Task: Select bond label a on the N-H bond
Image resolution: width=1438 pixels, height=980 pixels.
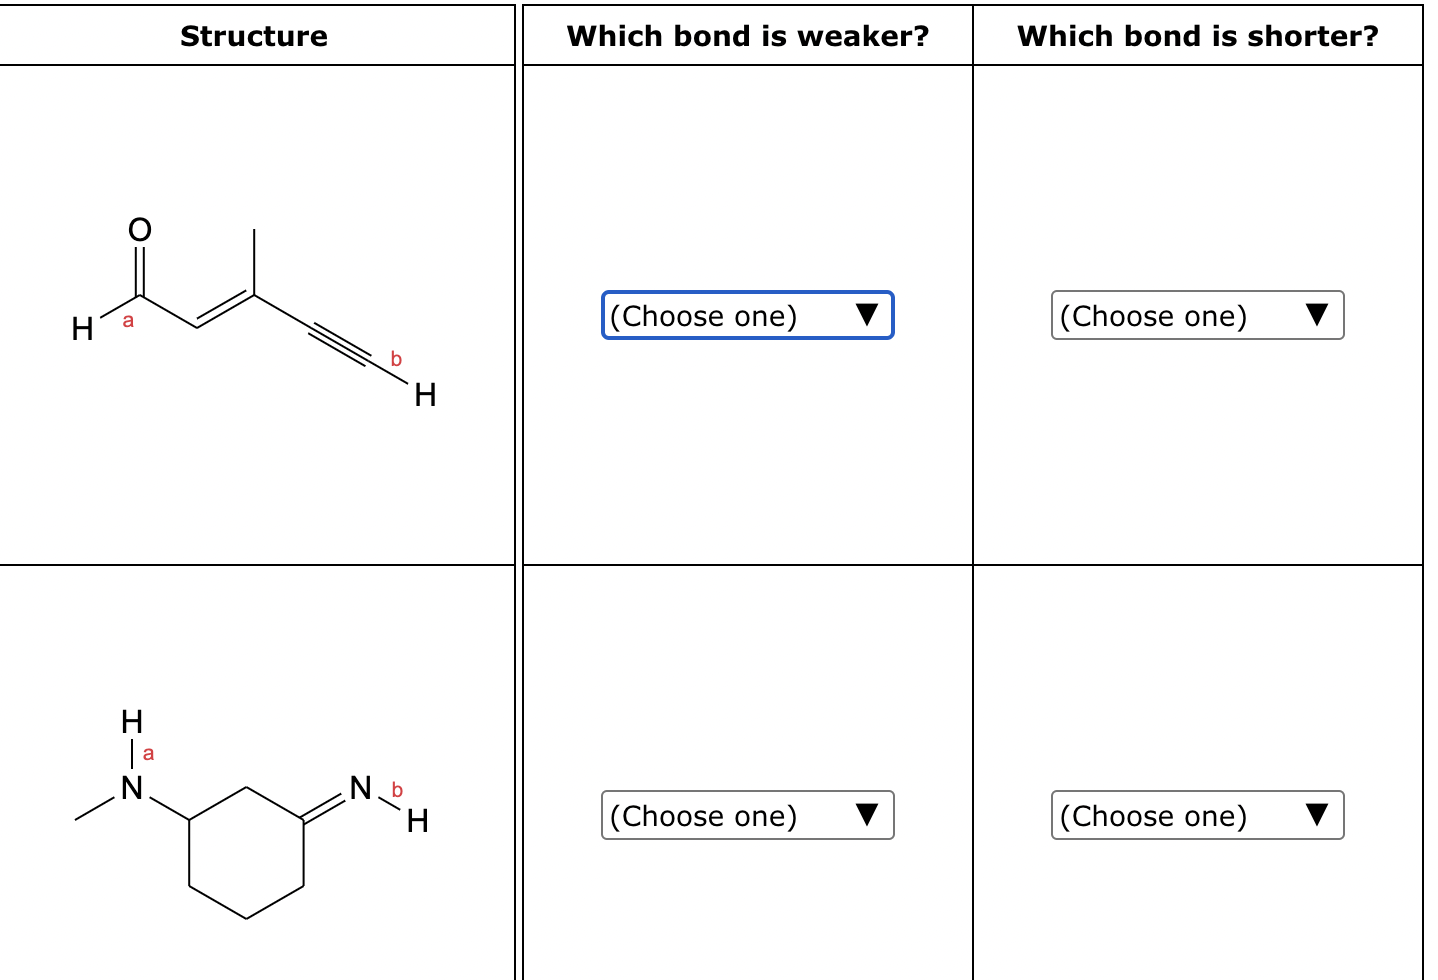Action: [147, 753]
